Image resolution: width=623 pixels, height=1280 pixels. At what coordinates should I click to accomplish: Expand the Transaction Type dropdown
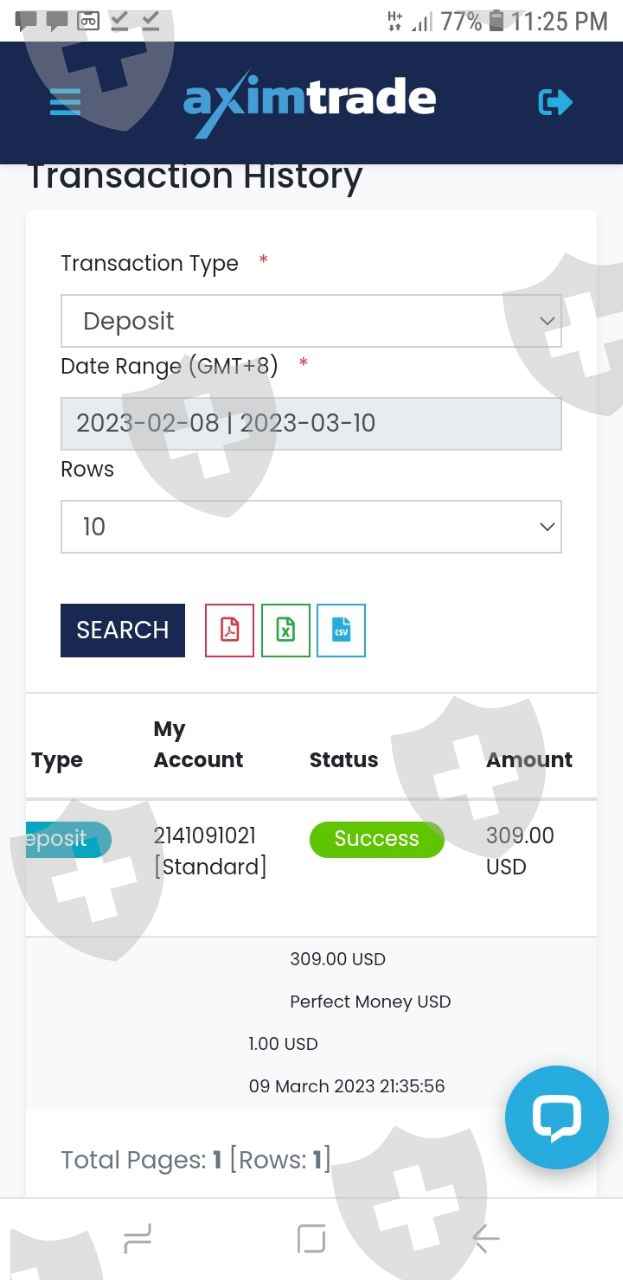311,321
